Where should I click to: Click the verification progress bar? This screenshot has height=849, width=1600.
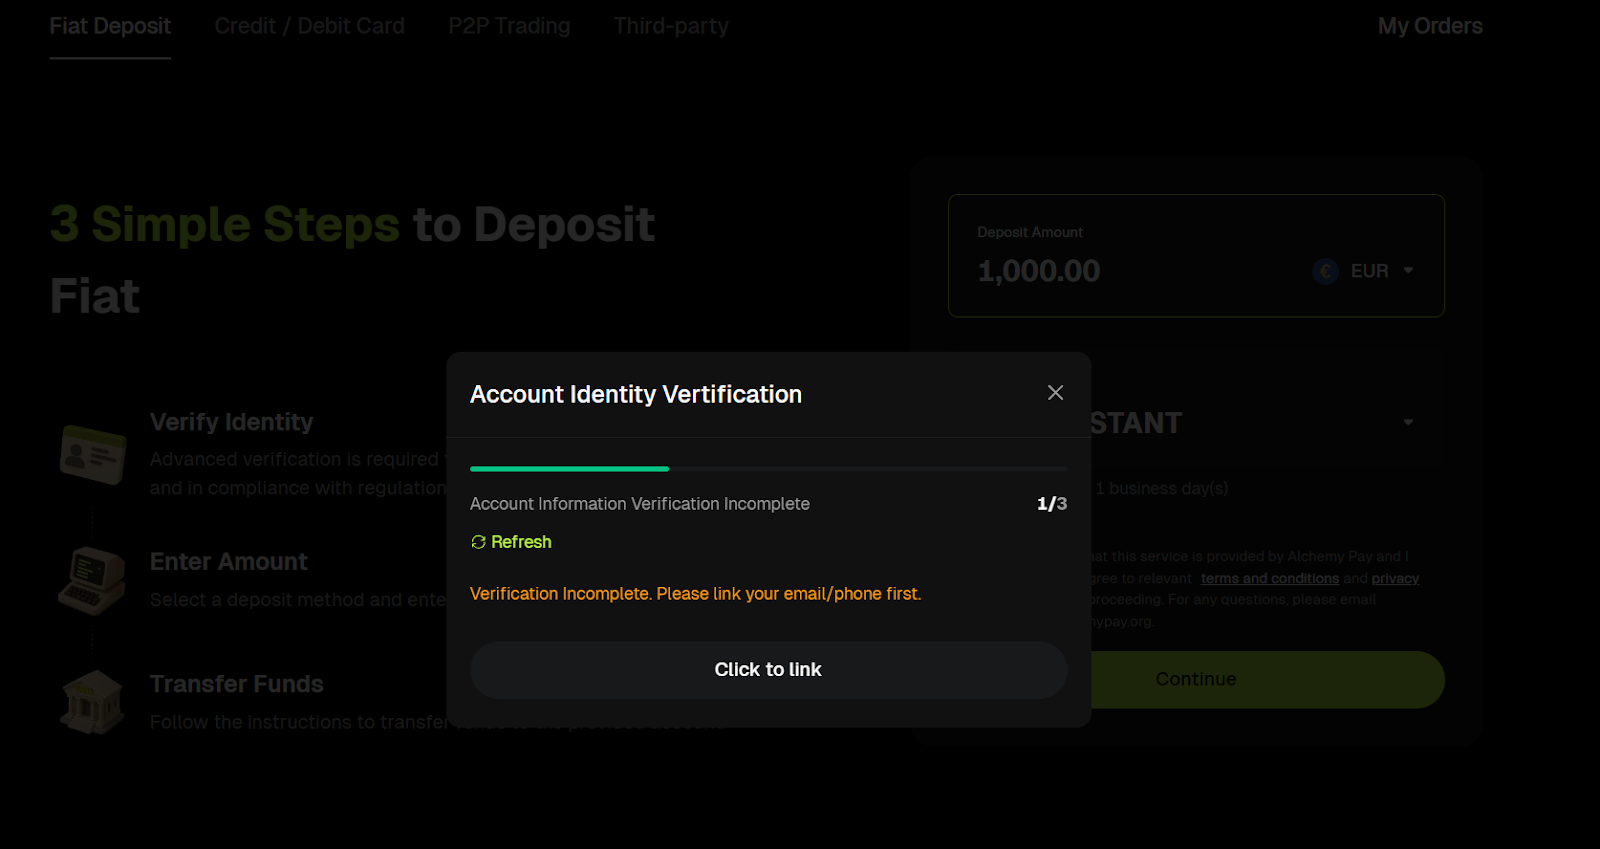point(768,468)
